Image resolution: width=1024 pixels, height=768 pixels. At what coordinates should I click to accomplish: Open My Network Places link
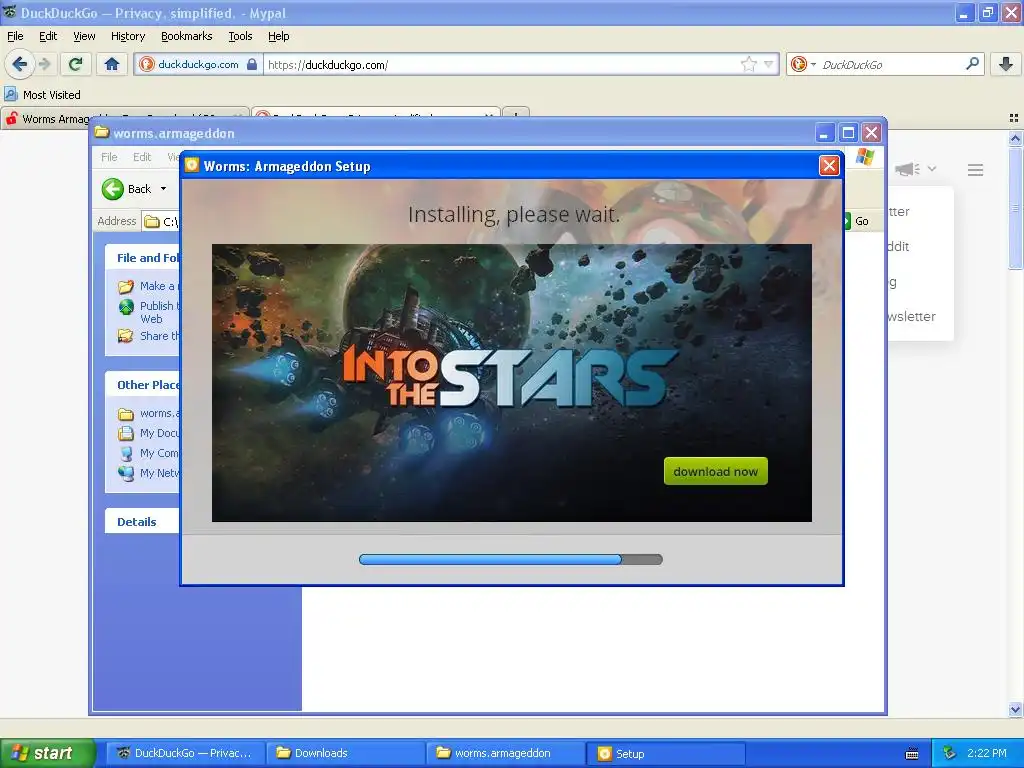tap(149, 473)
